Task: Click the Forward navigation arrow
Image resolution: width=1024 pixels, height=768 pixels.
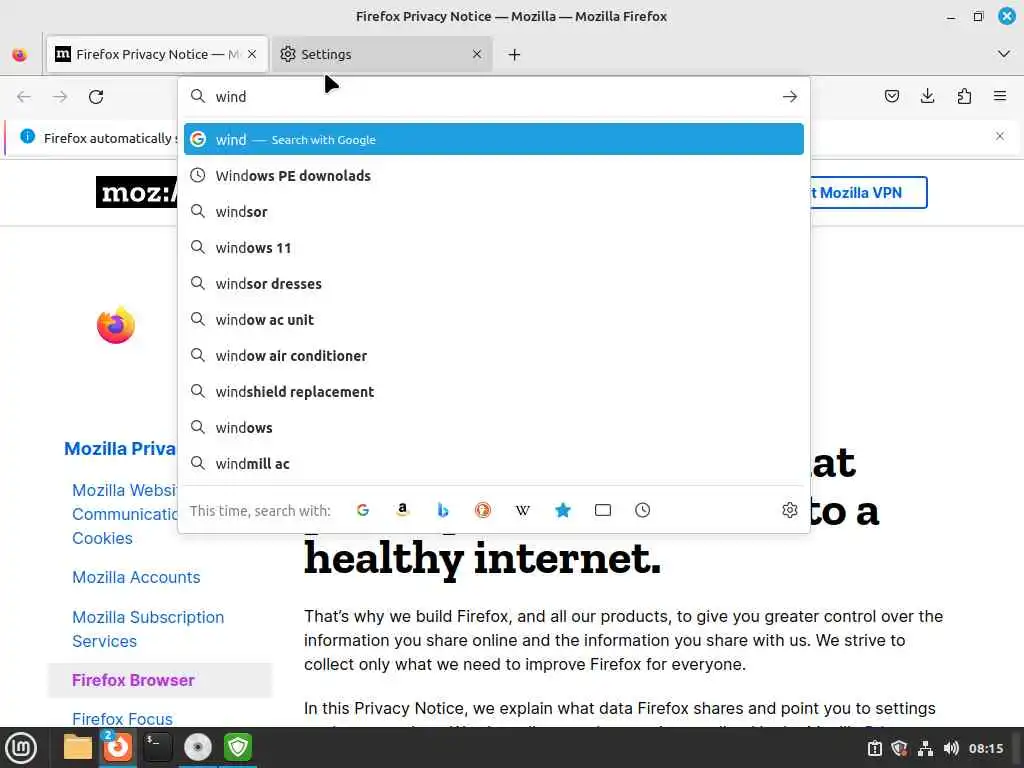Action: [x=60, y=97]
